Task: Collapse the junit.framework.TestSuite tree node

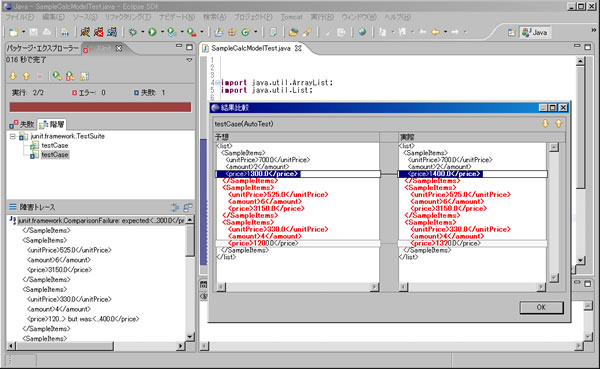Action: (13, 136)
